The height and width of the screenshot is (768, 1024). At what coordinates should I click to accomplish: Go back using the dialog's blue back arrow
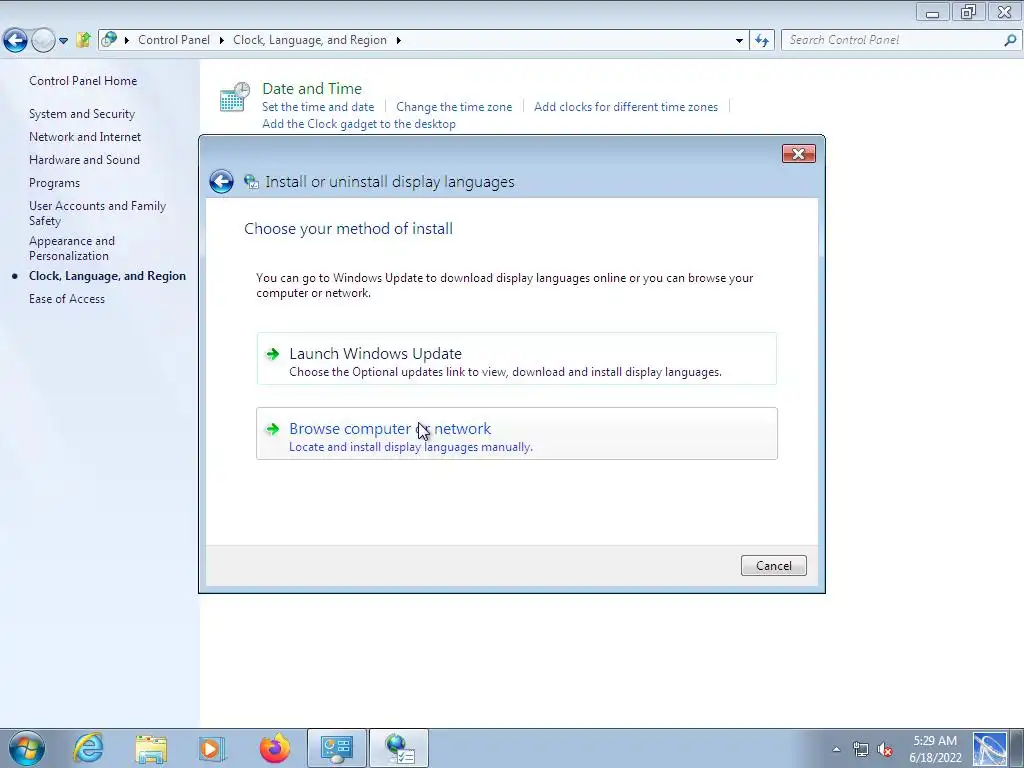click(x=221, y=182)
